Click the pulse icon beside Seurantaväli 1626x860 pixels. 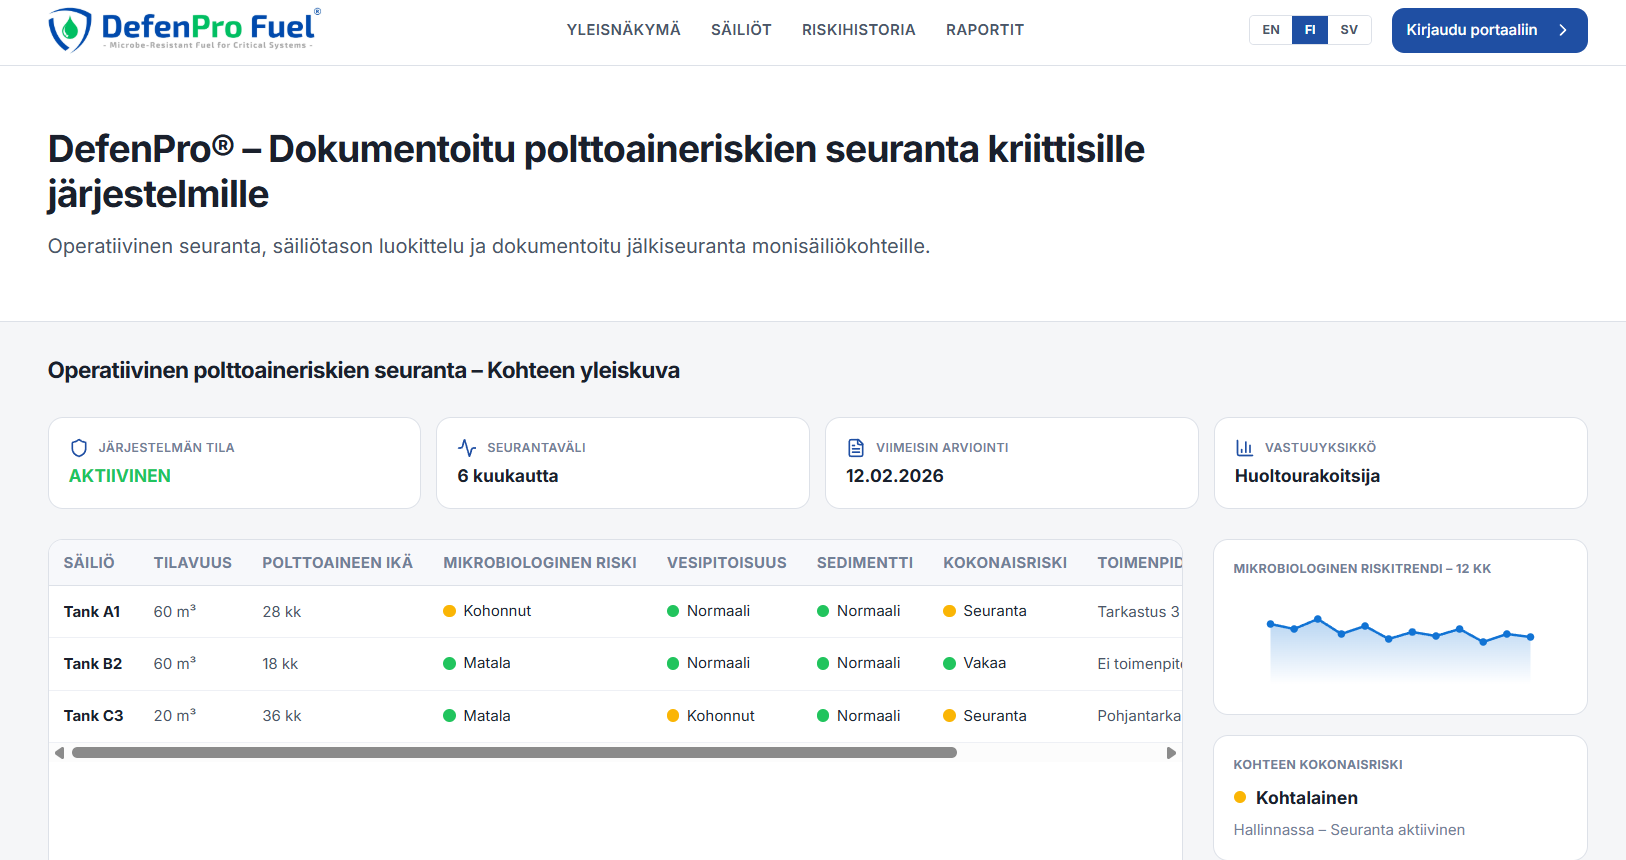pyautogui.click(x=467, y=448)
